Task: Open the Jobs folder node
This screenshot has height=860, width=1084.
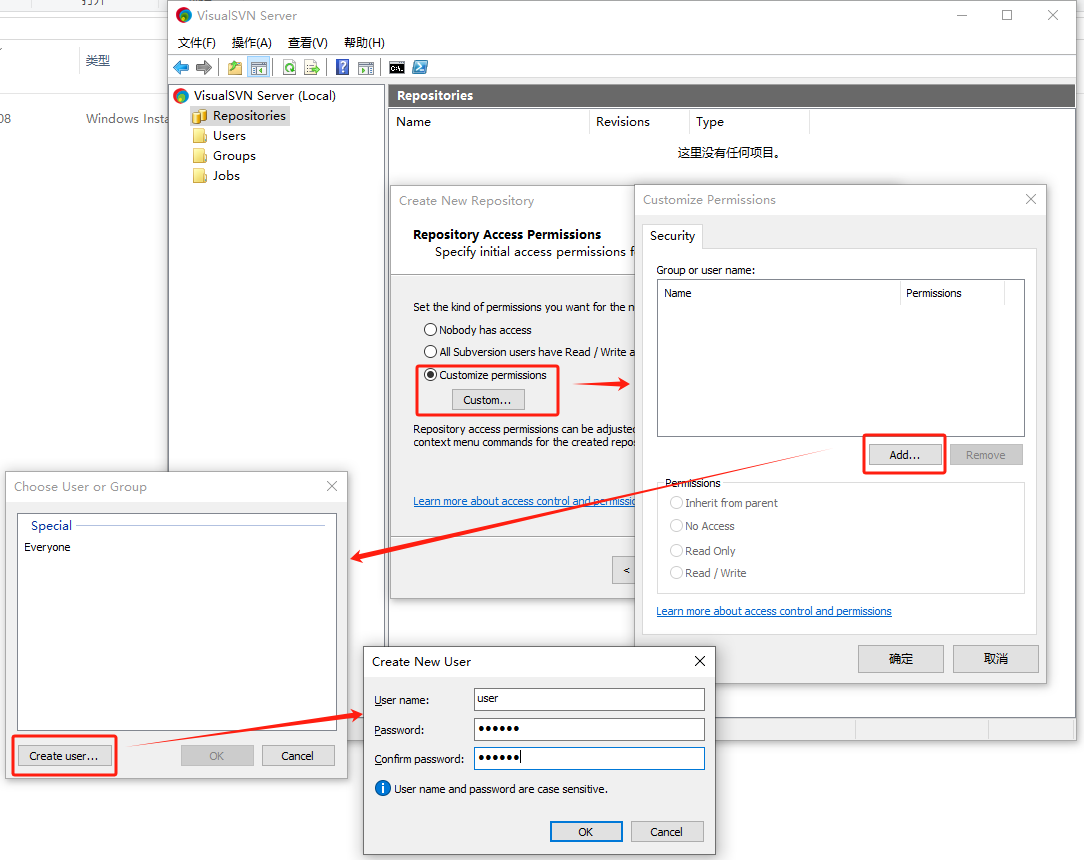Action: pyautogui.click(x=226, y=176)
